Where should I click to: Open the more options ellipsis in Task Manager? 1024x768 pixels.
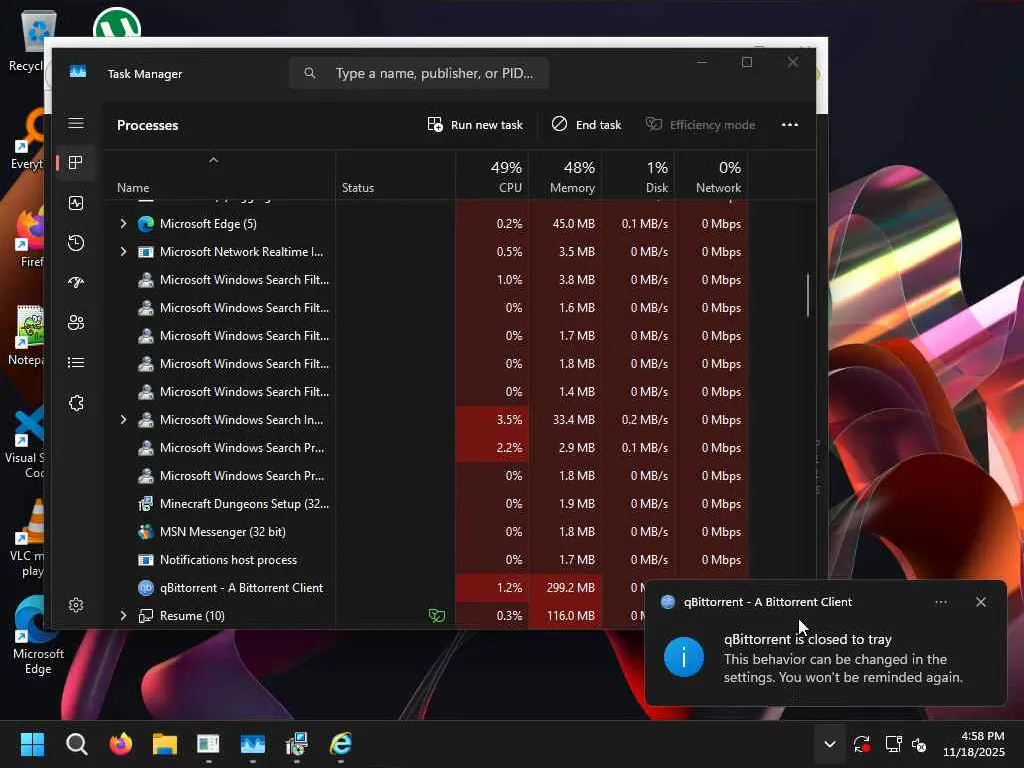tap(790, 125)
